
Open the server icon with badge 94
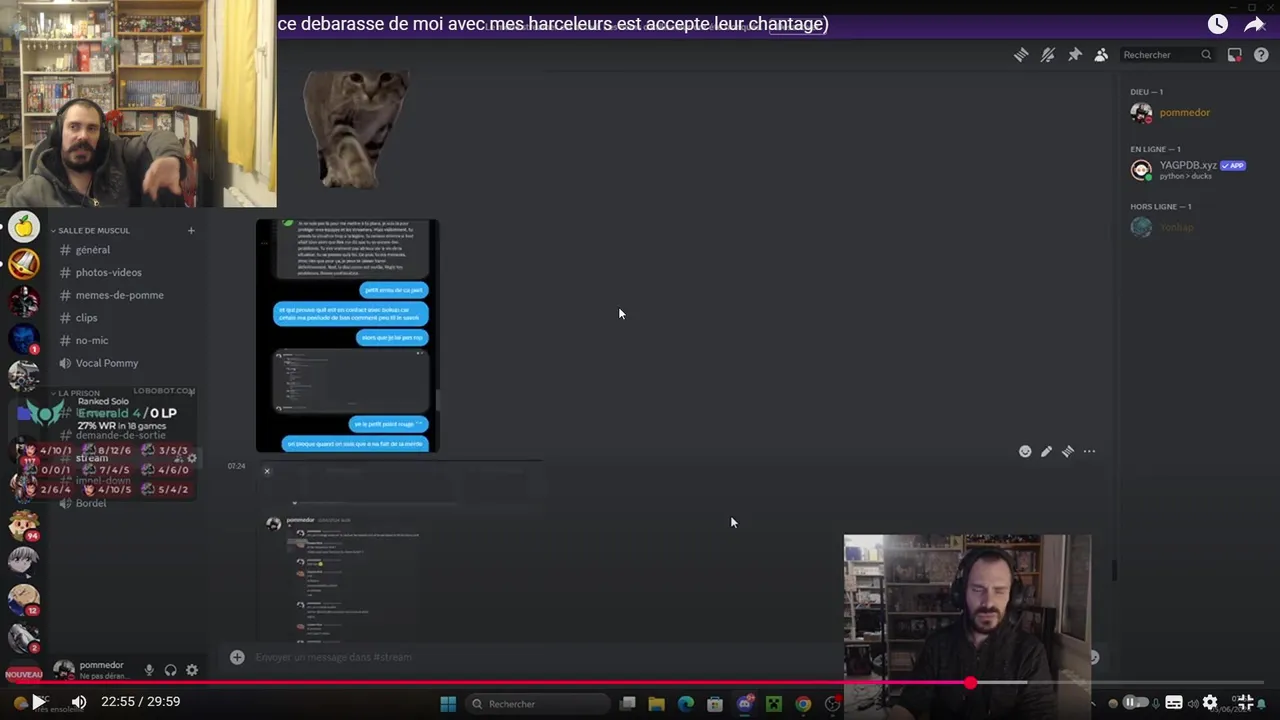pyautogui.click(x=24, y=525)
